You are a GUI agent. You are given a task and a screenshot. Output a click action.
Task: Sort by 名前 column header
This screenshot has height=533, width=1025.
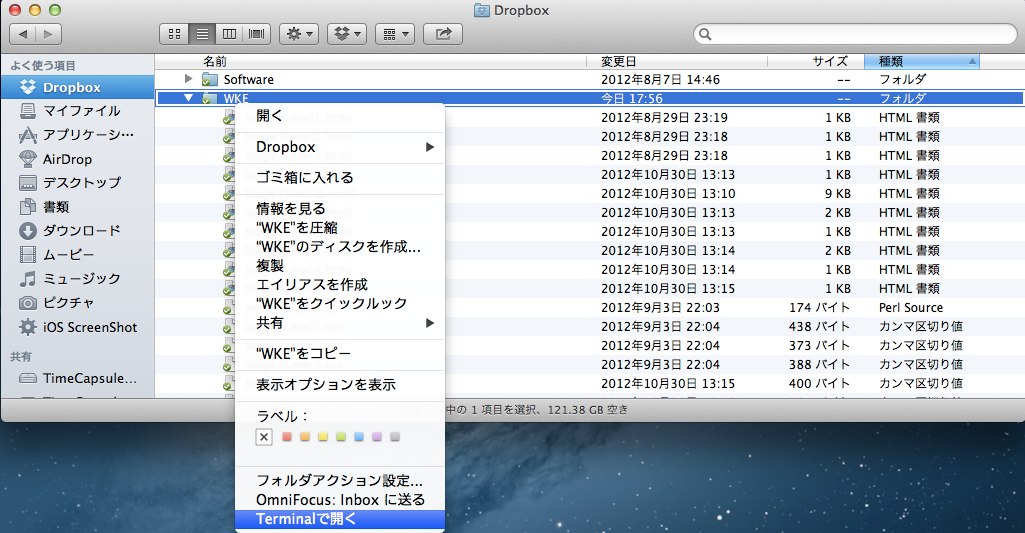(x=371, y=61)
